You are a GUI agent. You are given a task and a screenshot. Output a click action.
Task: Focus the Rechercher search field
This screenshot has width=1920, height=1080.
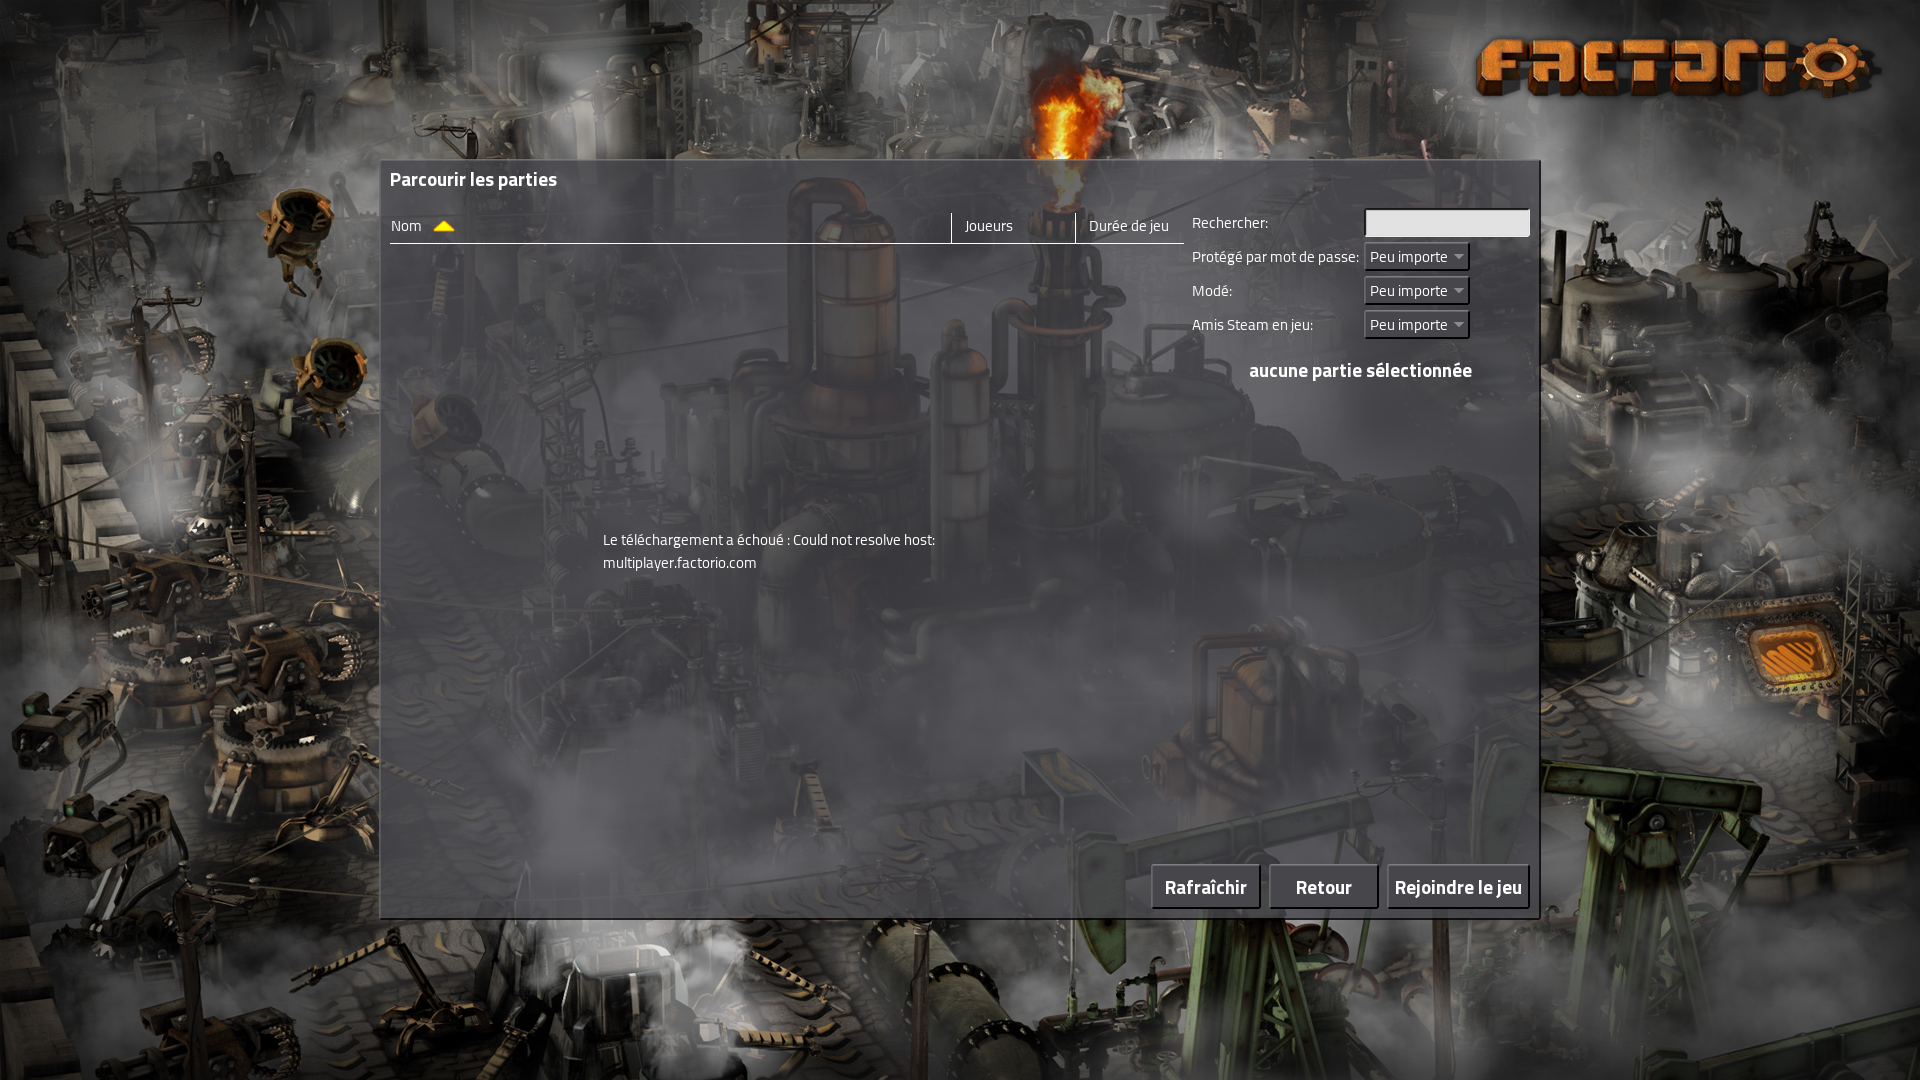[1447, 223]
